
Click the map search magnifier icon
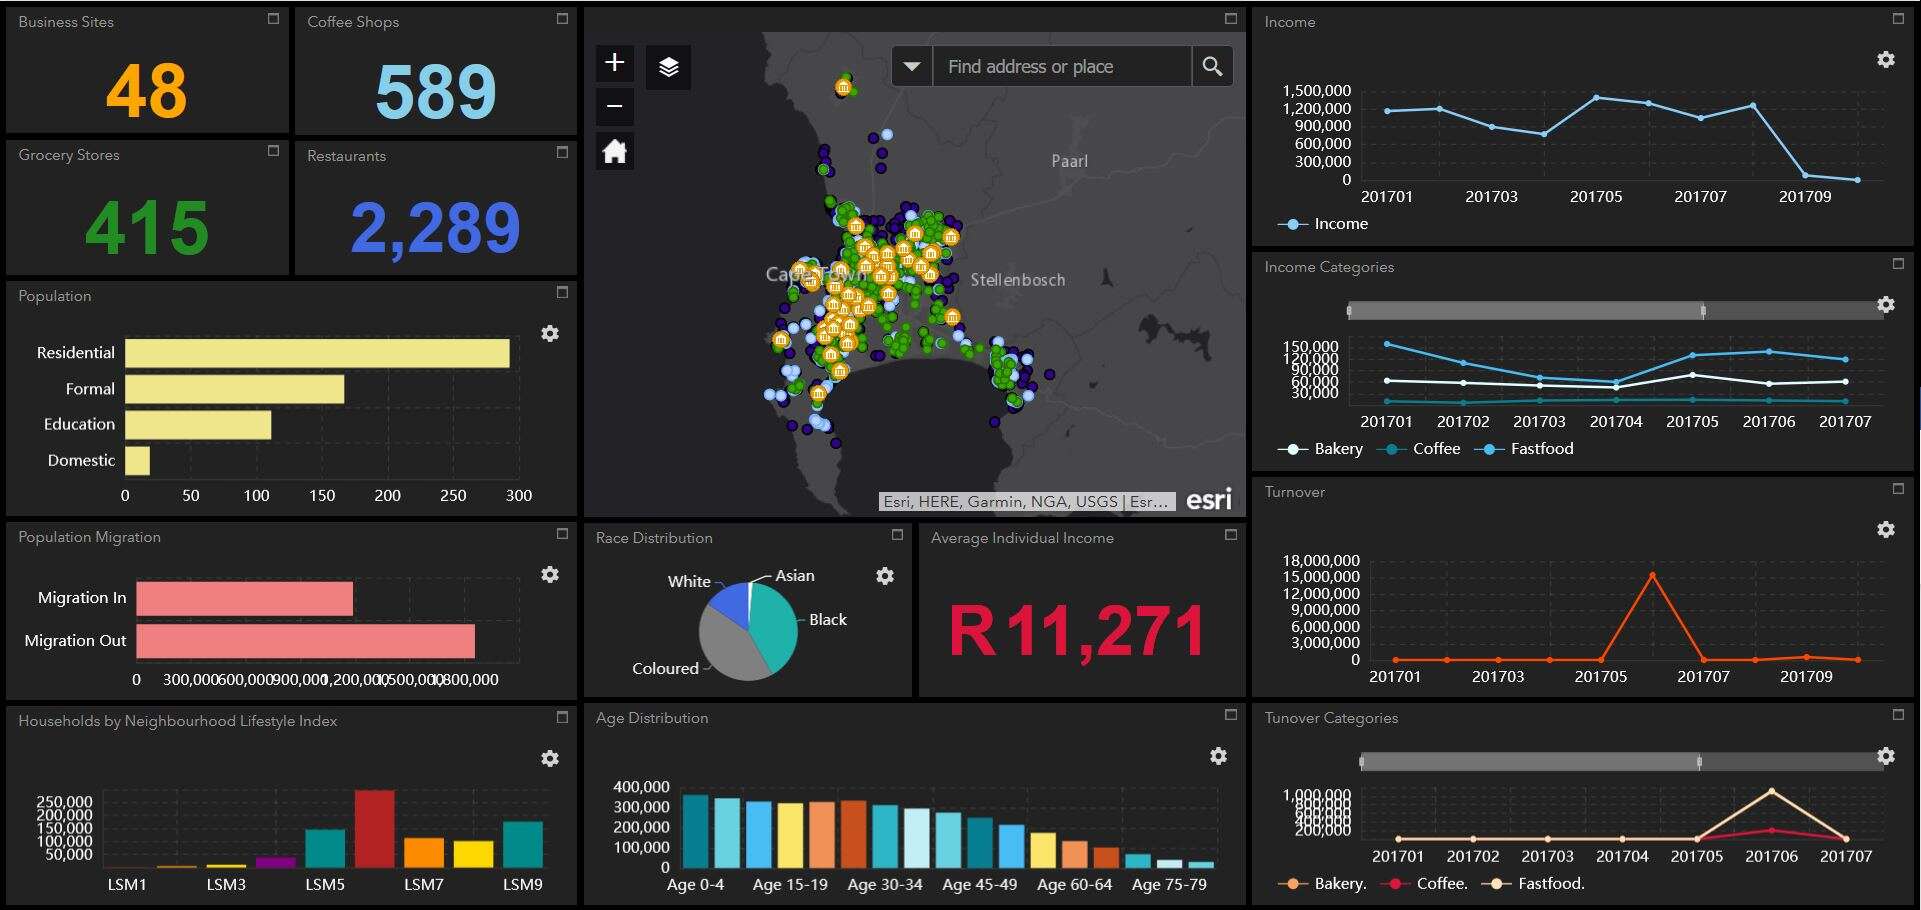coord(1212,67)
